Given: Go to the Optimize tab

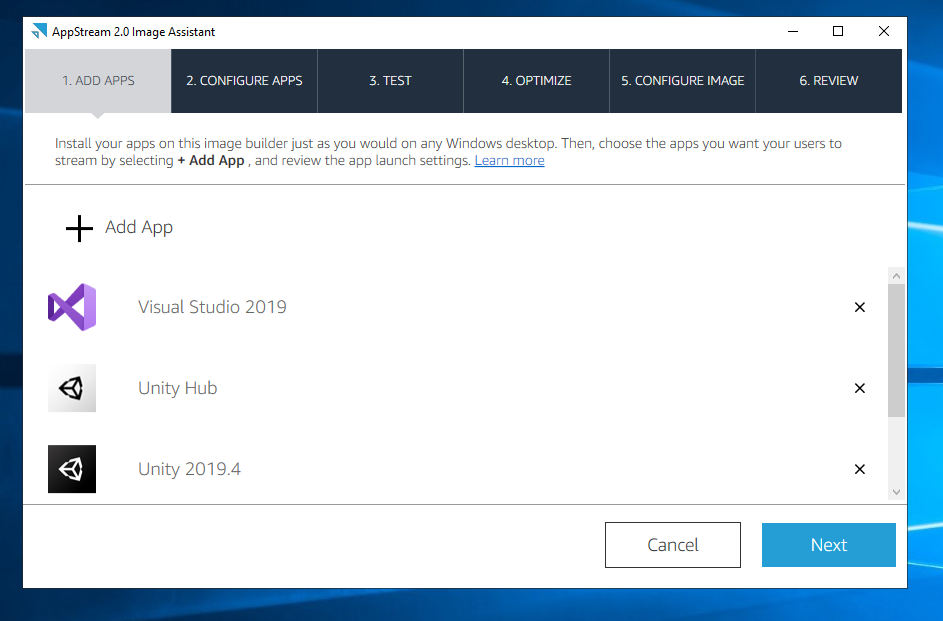Looking at the screenshot, I should click(536, 81).
